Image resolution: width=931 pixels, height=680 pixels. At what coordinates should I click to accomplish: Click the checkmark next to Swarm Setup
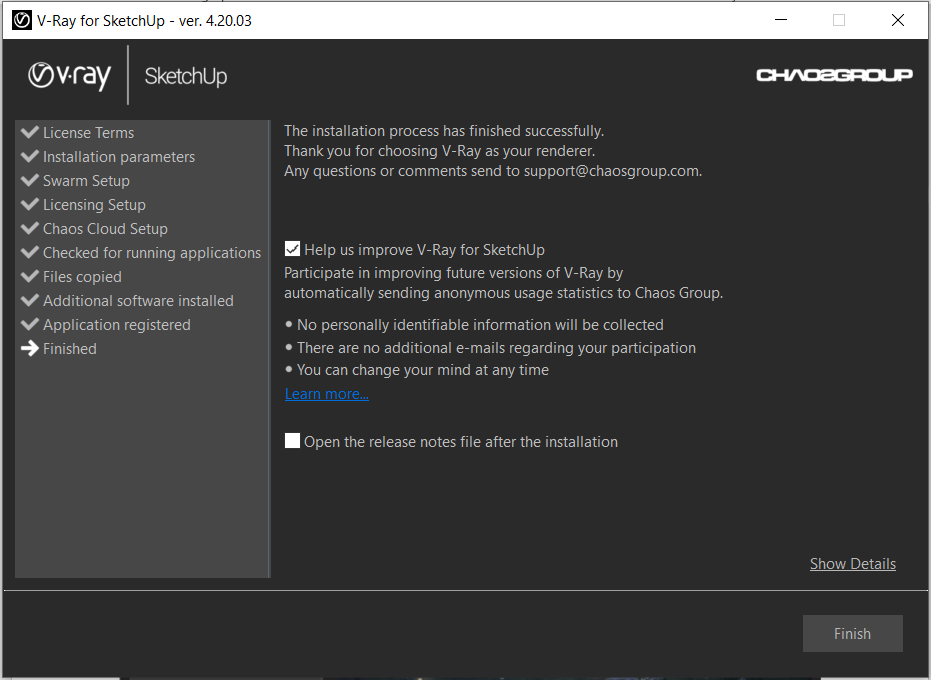pyautogui.click(x=30, y=180)
